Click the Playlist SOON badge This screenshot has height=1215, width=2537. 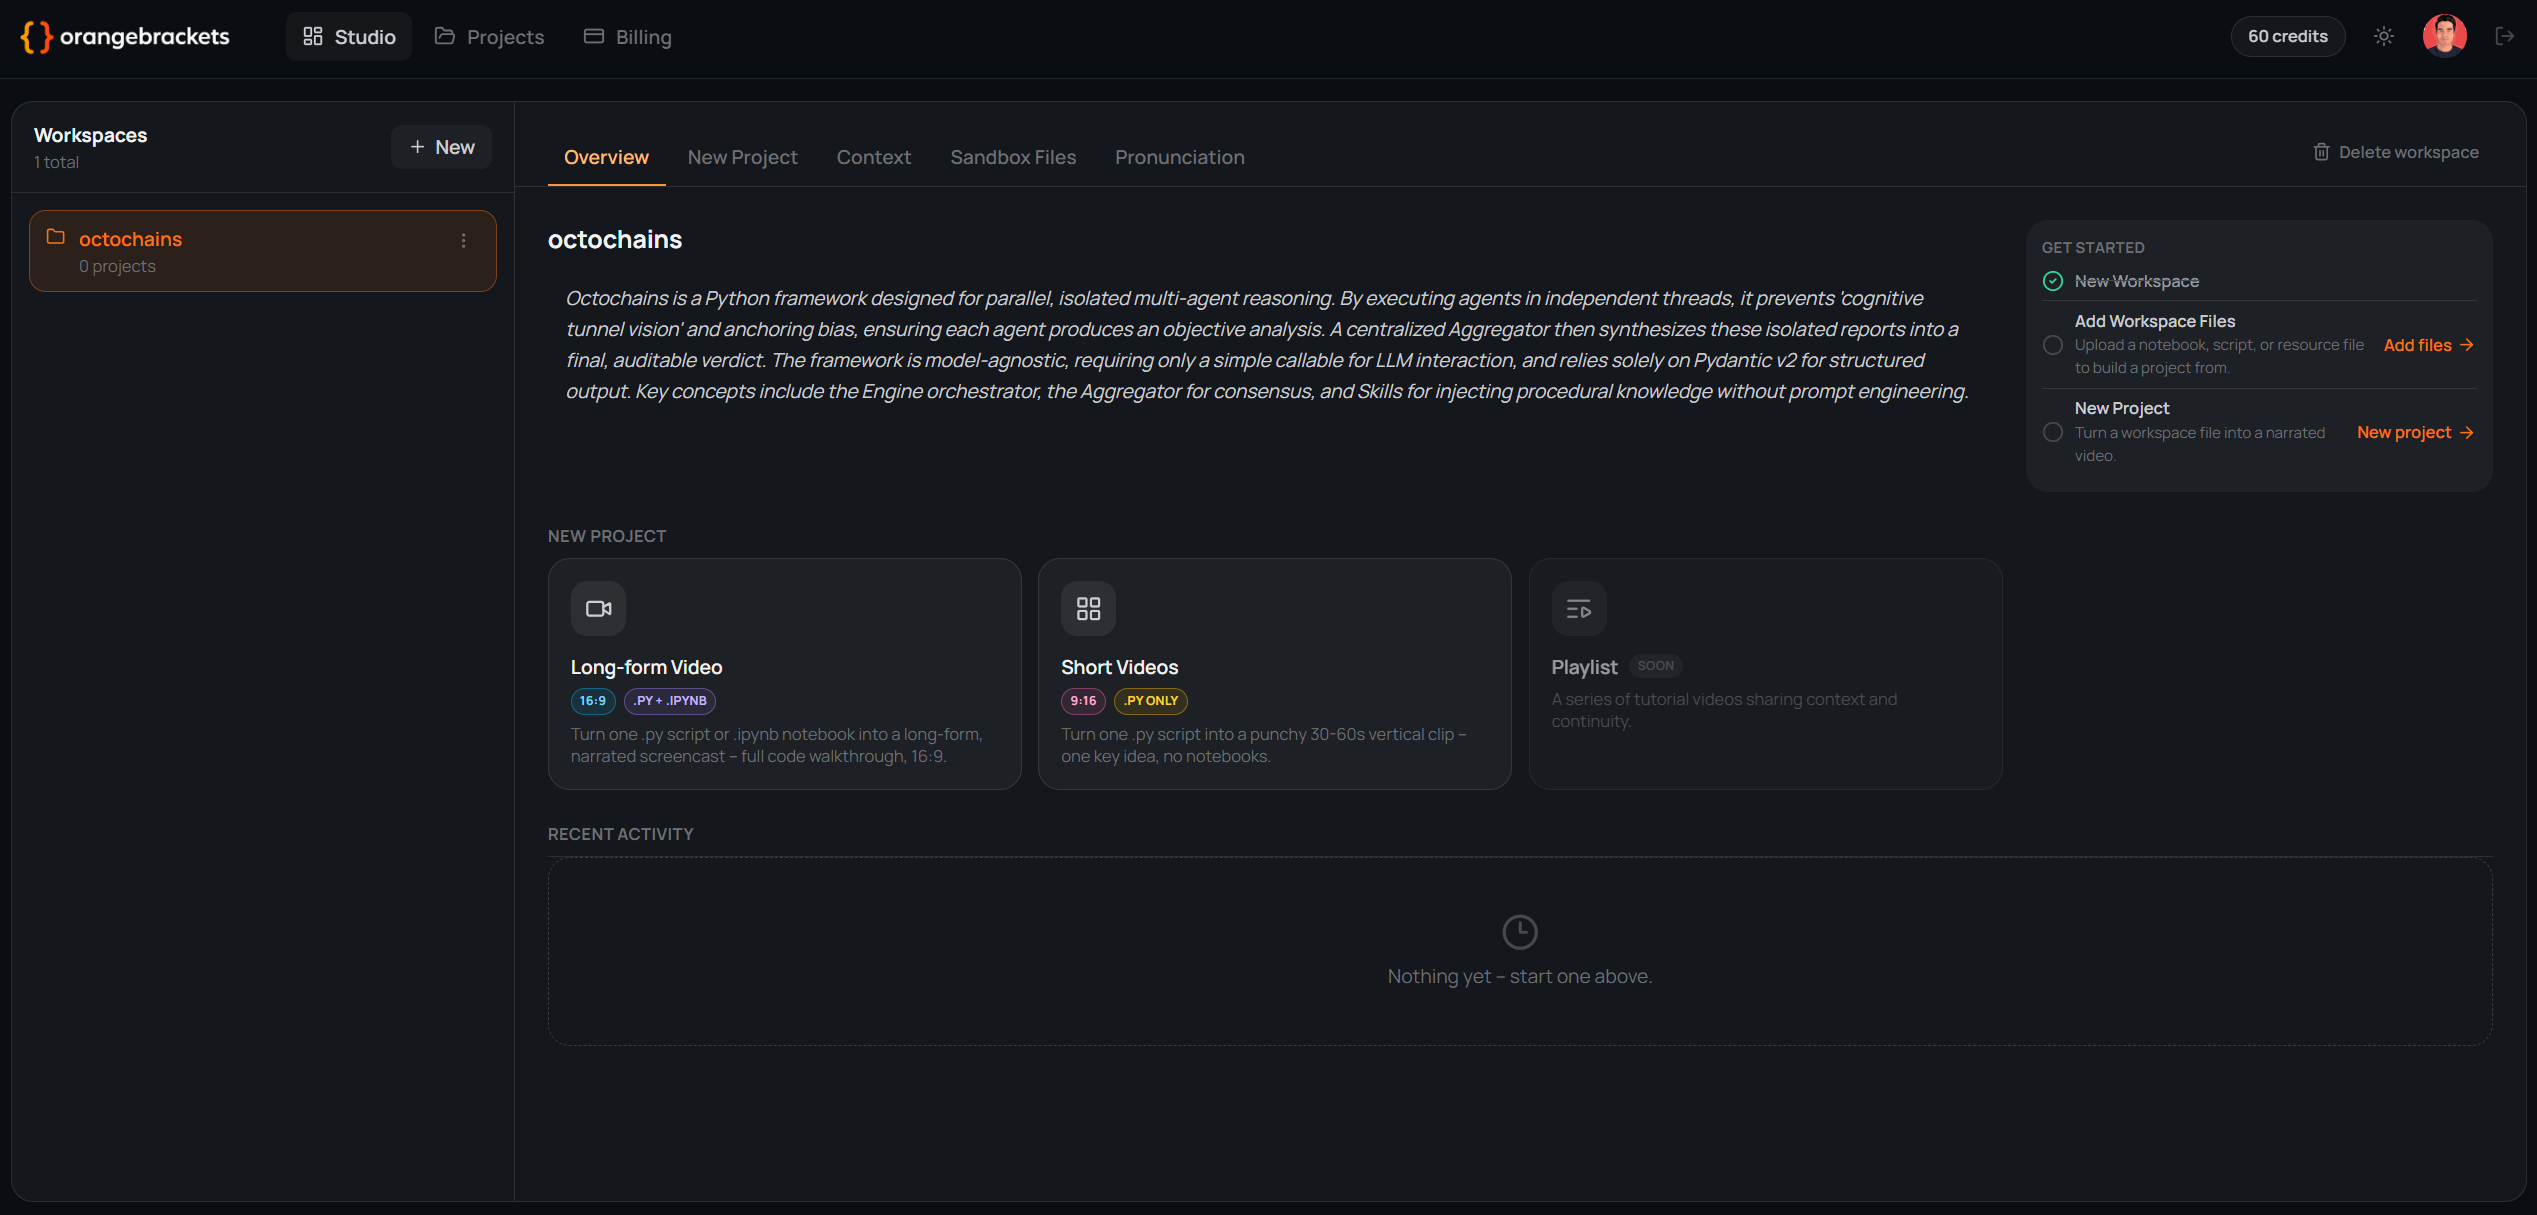tap(1655, 666)
